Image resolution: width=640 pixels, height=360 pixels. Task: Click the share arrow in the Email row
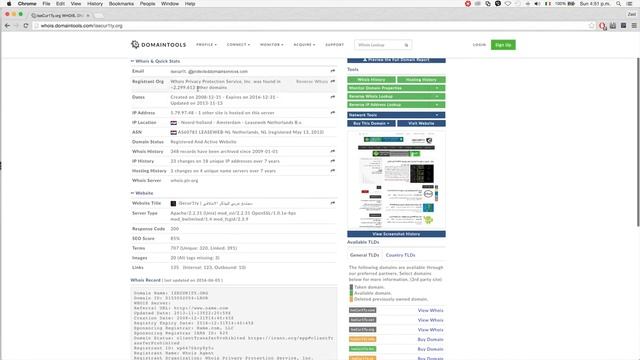click(333, 71)
